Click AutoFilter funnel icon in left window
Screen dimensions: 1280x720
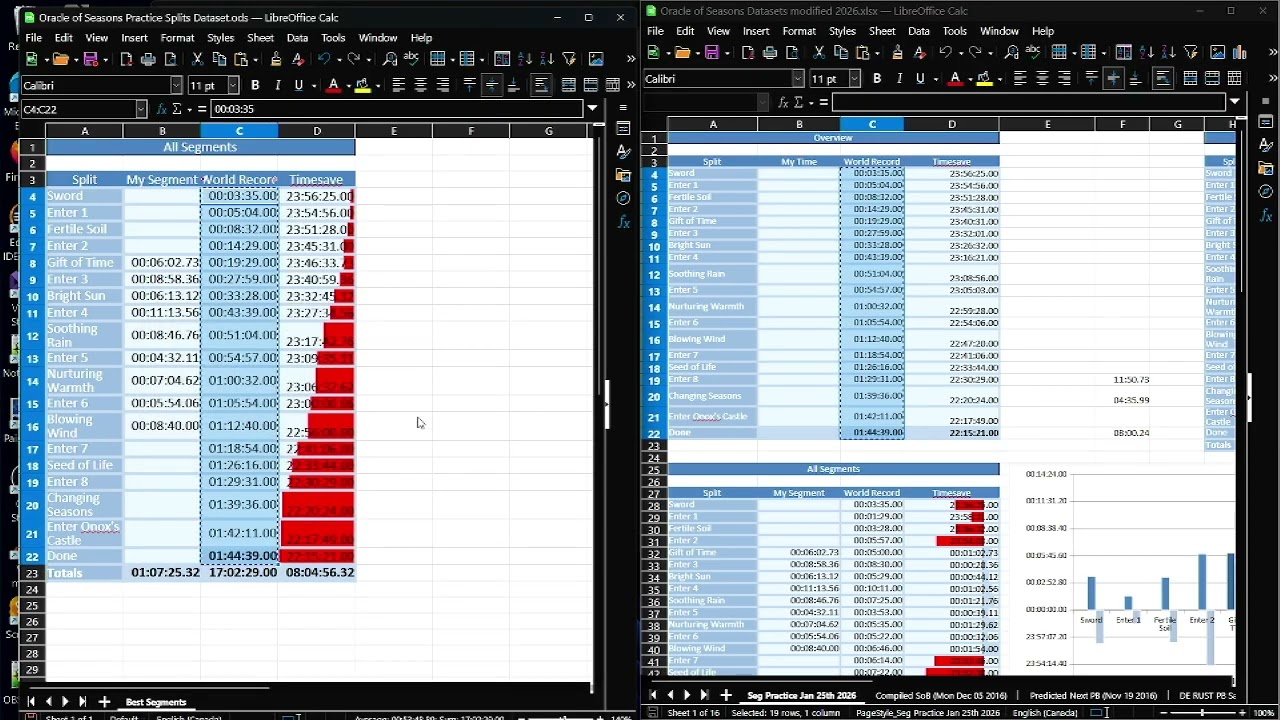coord(569,60)
